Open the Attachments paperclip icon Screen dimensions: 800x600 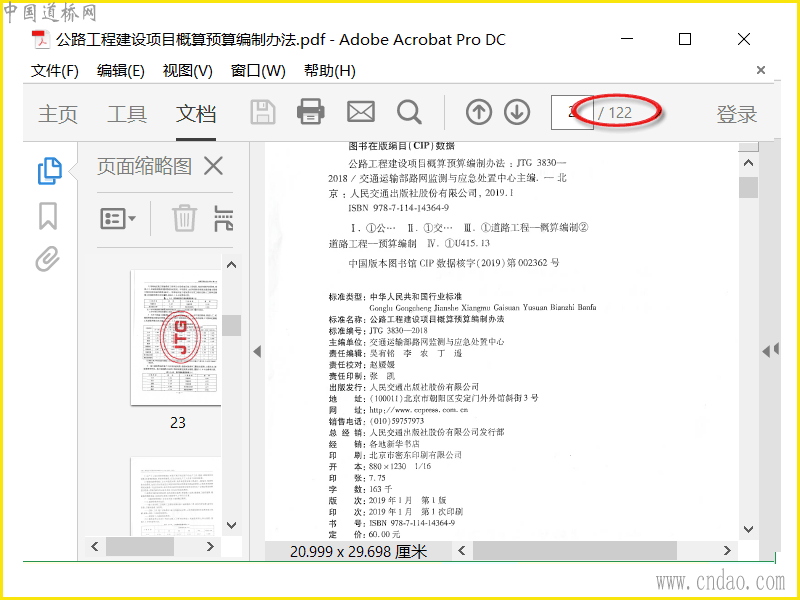48,259
